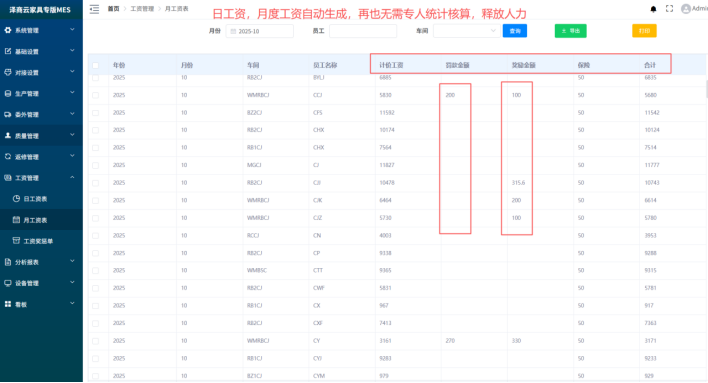Expand 质量管理 using its chevron

(72, 135)
